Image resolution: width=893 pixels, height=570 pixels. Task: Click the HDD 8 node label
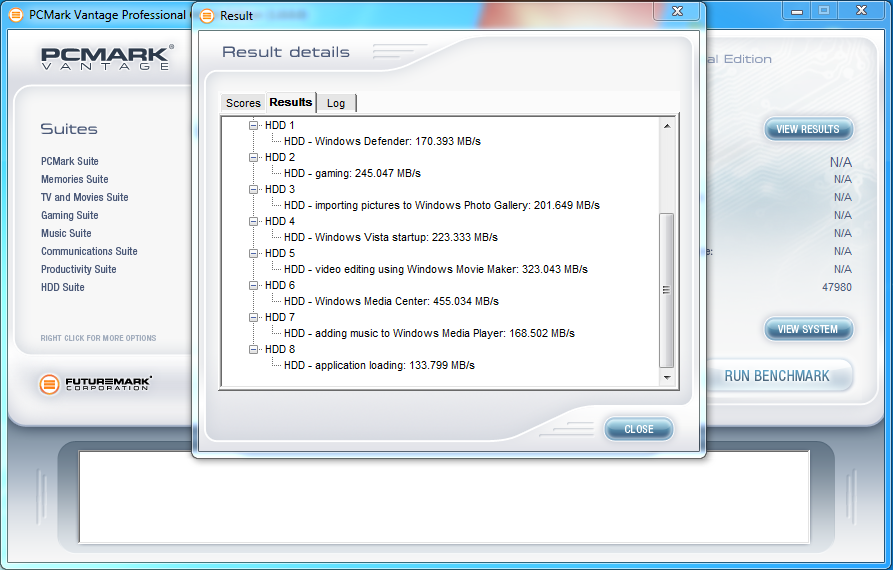coord(280,349)
